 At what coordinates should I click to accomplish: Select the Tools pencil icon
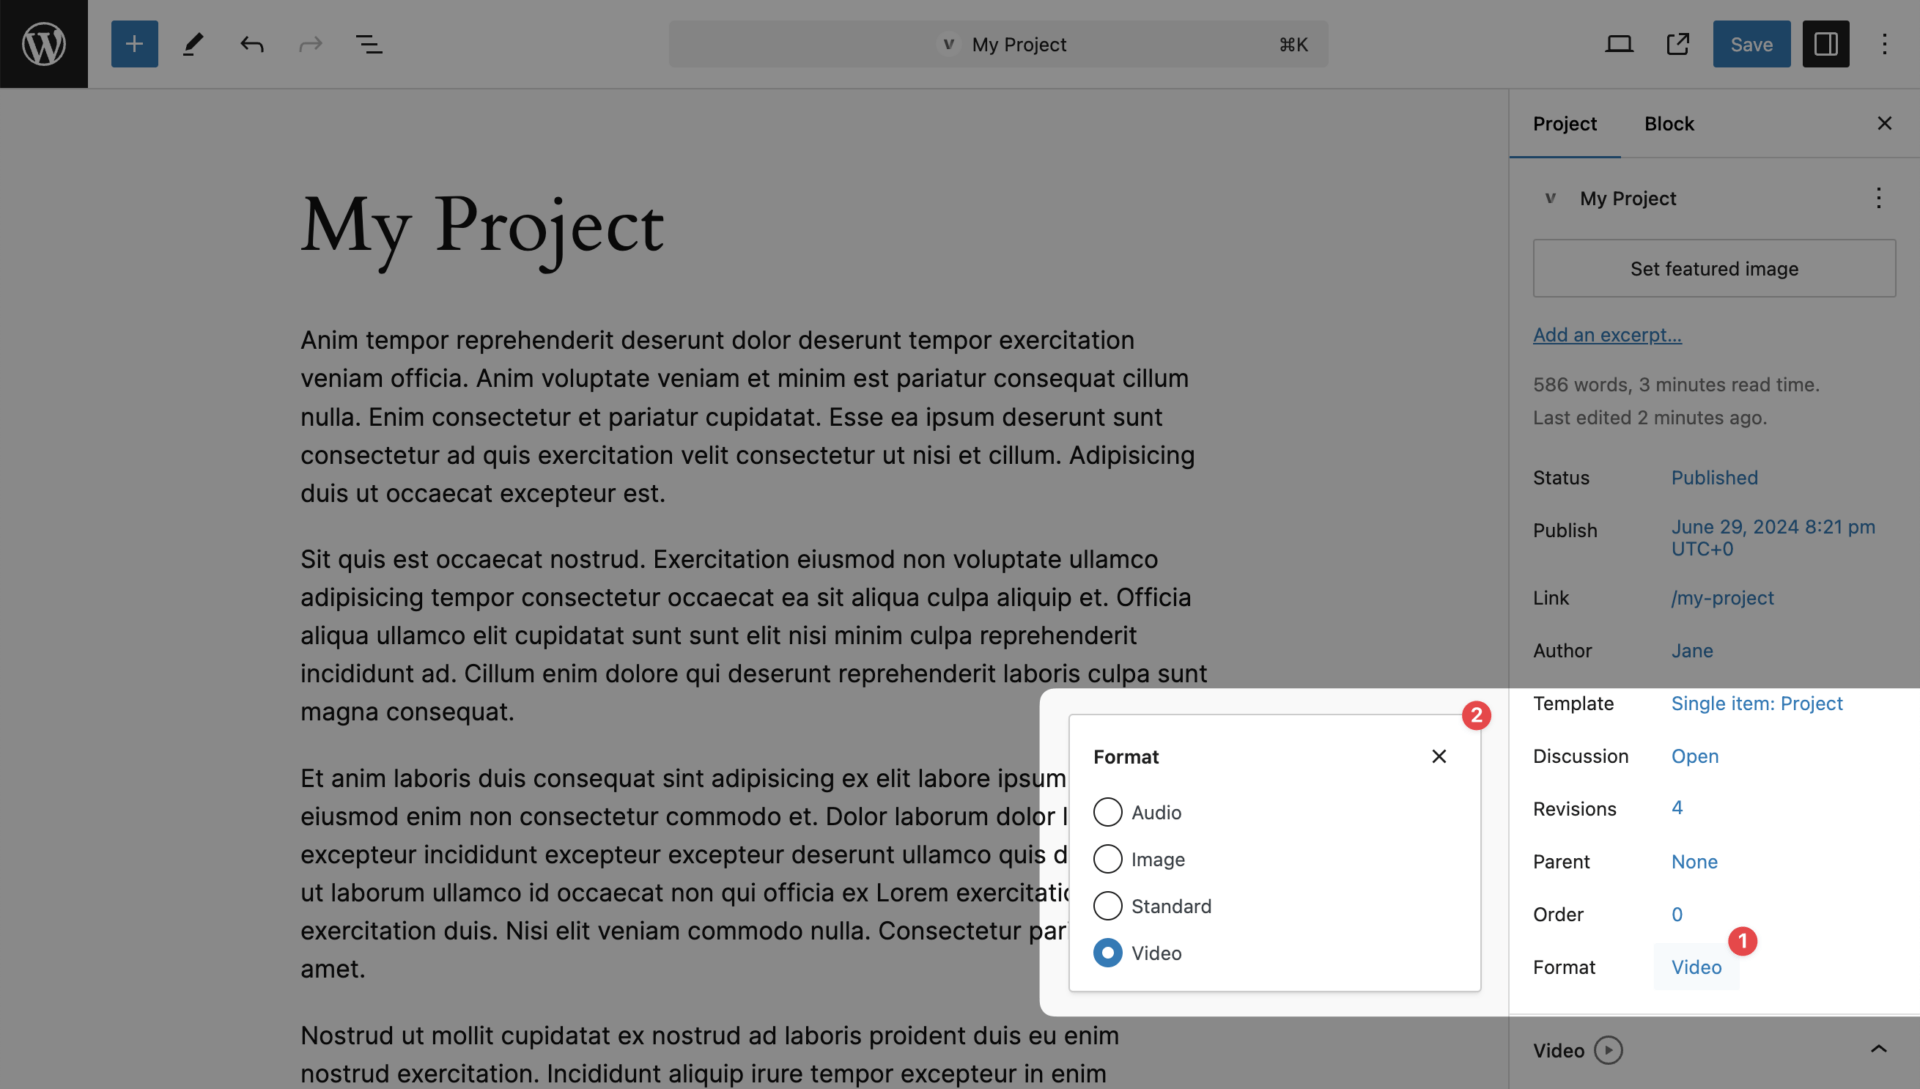click(x=193, y=44)
